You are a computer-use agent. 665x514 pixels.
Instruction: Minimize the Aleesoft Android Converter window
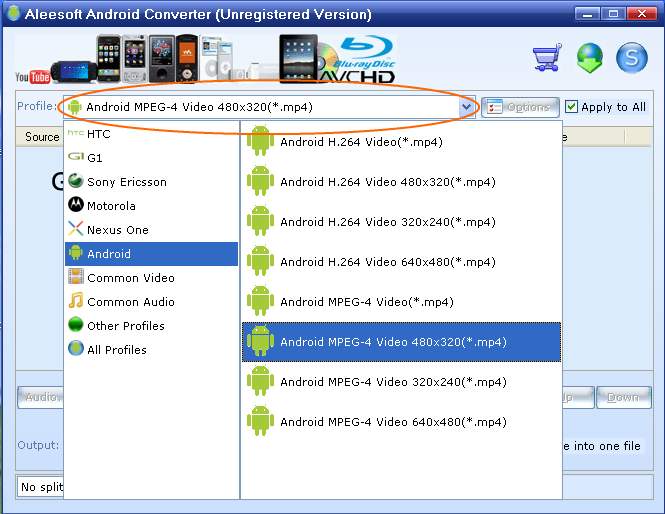587,14
